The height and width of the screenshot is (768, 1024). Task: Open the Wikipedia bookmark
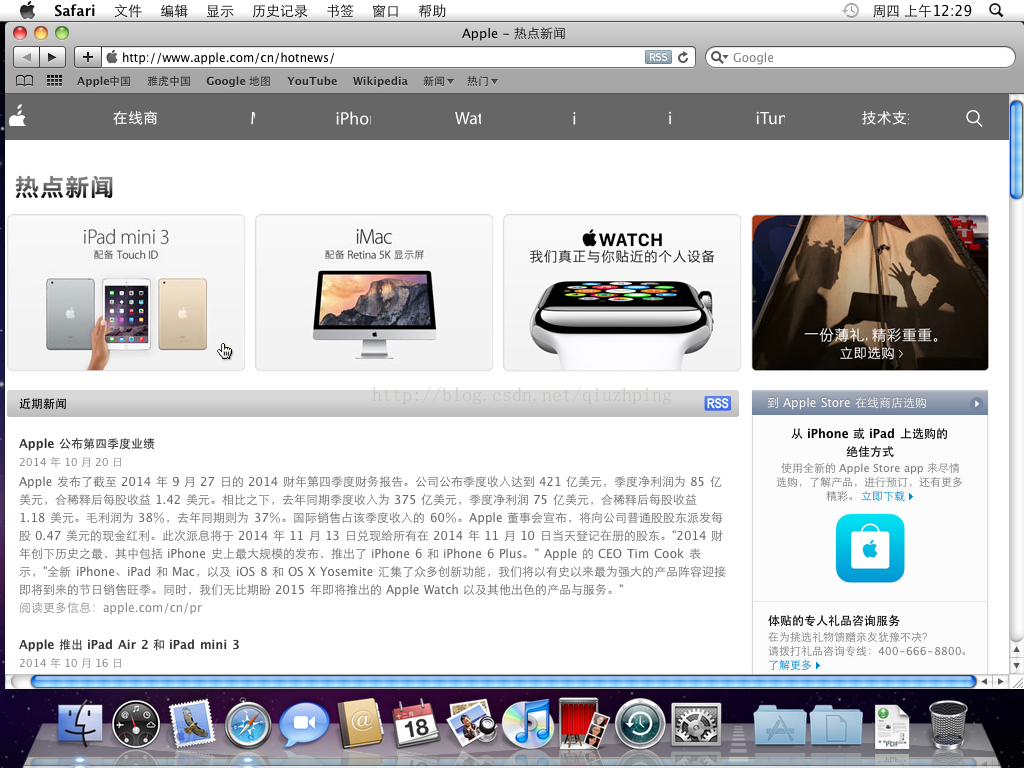380,81
